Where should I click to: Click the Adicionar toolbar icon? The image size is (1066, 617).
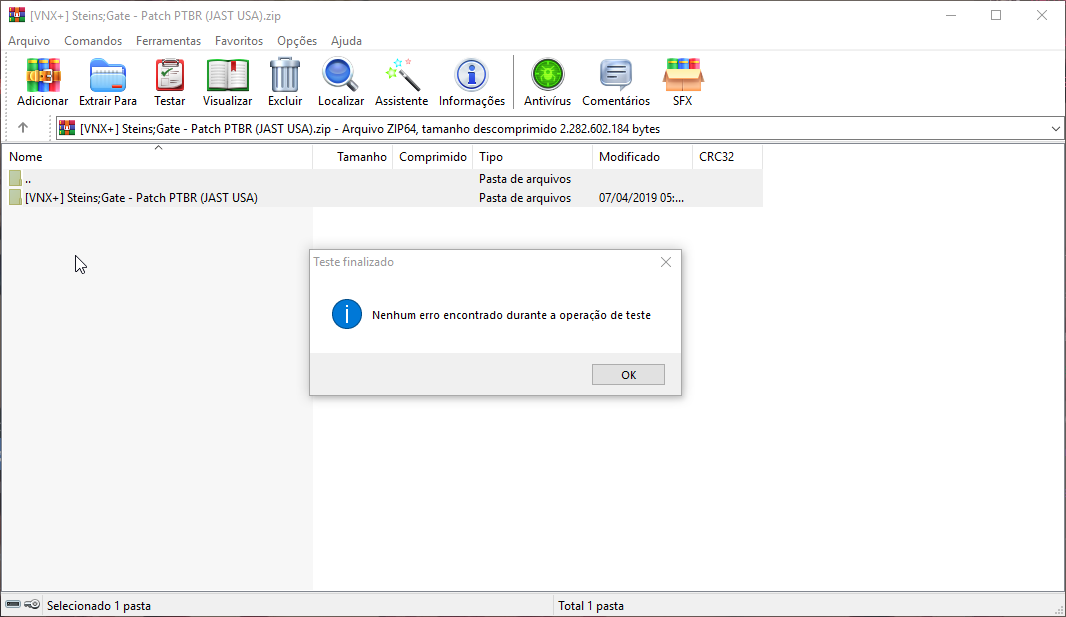click(x=43, y=75)
